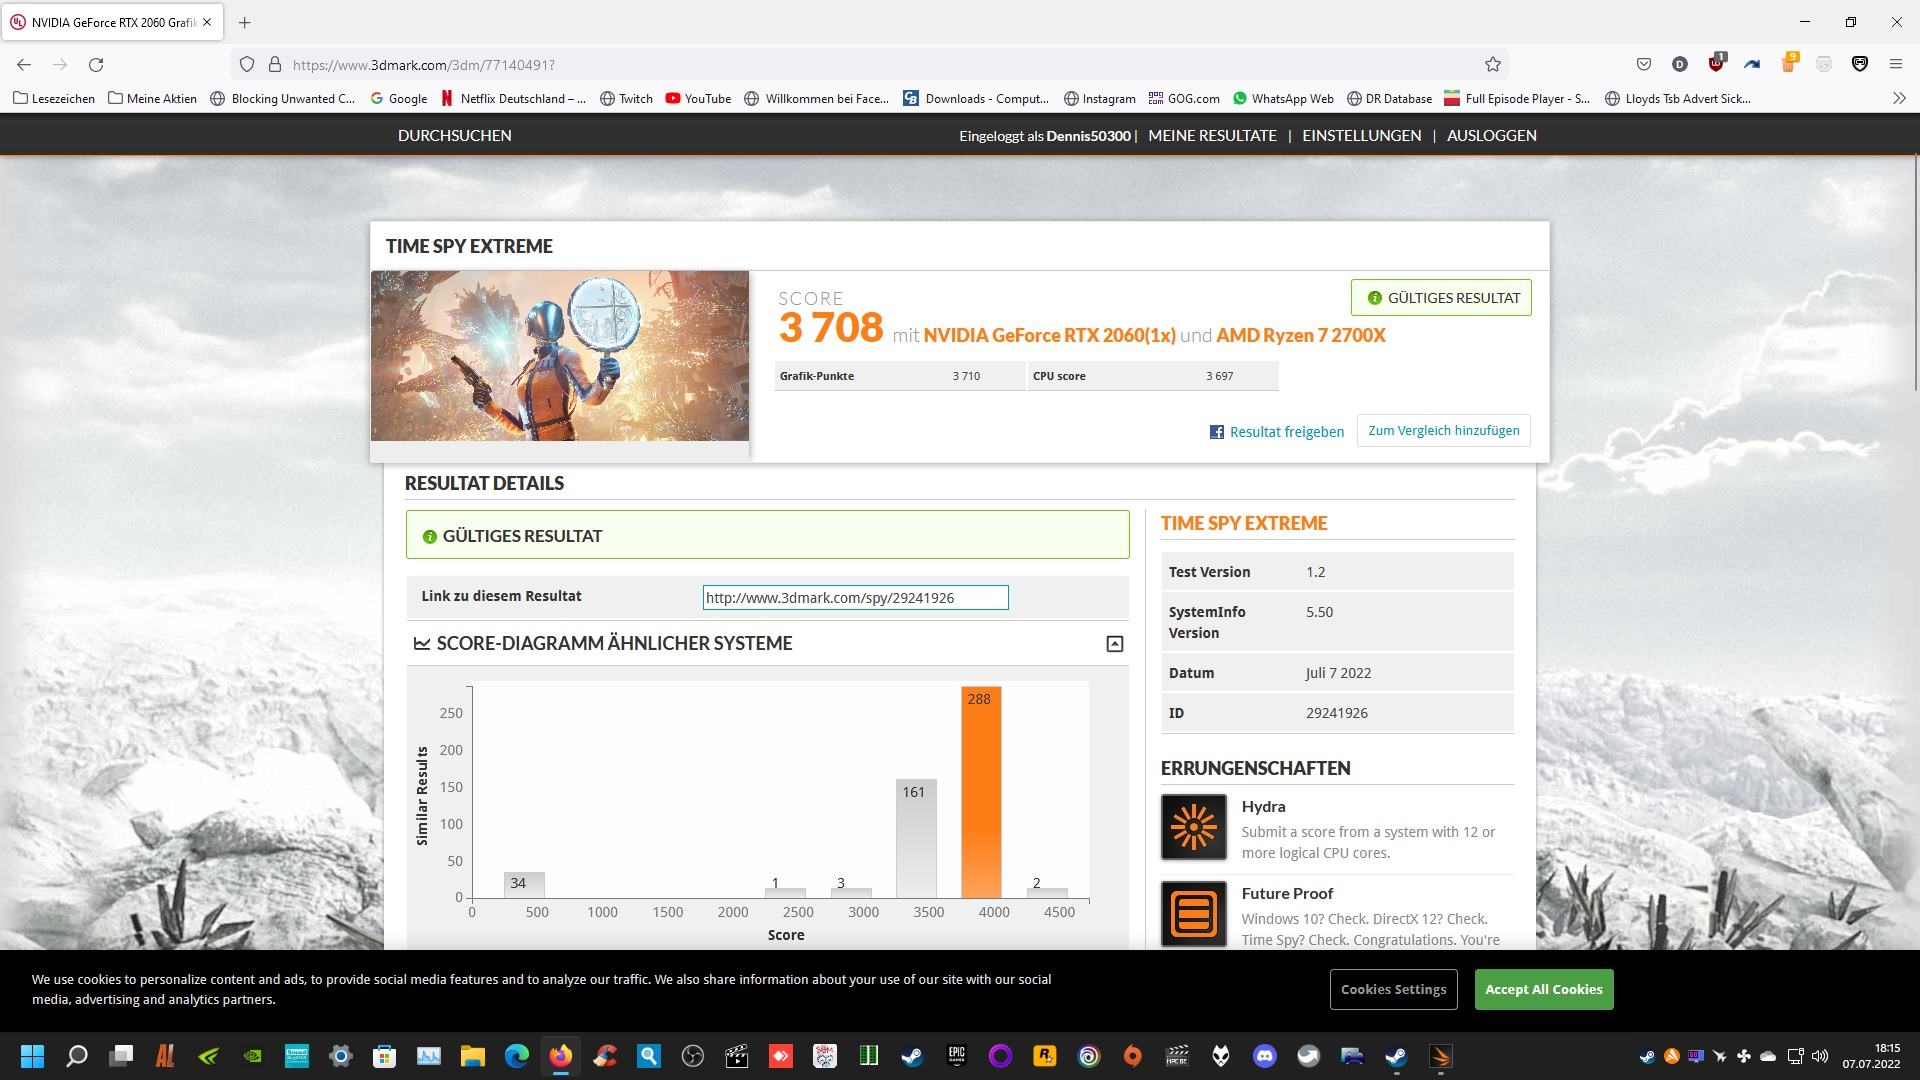Open the 3DMark app in the taskbar
The image size is (1920, 1080).
1440,1056
